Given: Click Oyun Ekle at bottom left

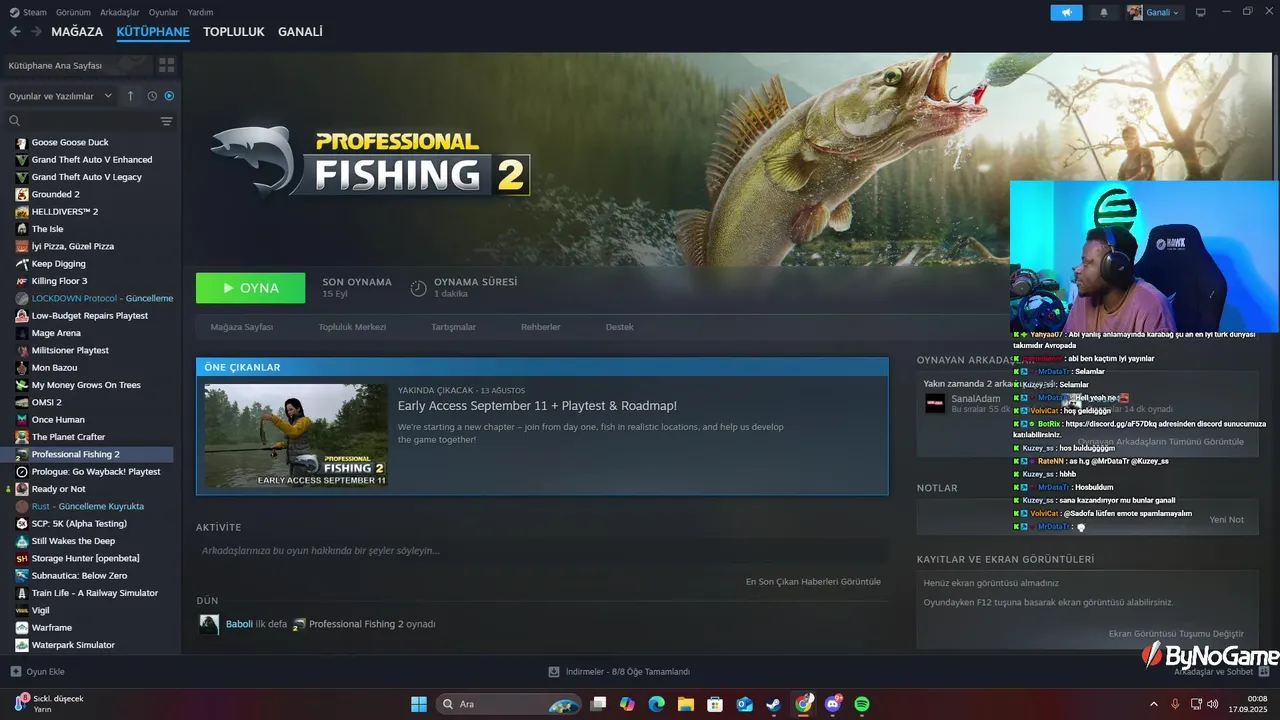Looking at the screenshot, I should coord(37,672).
